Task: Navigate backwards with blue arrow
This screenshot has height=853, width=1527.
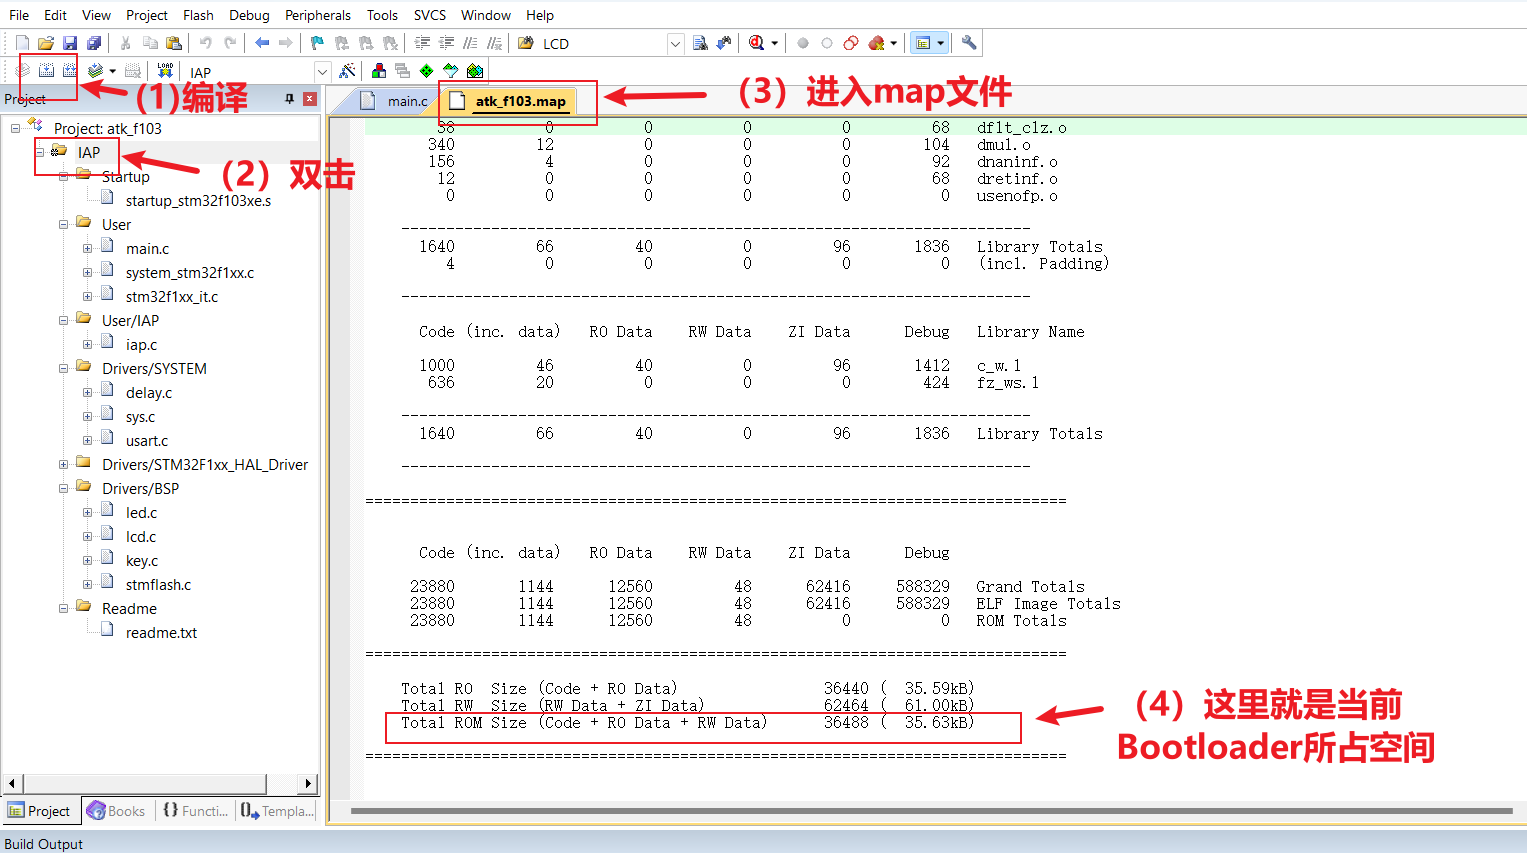Action: point(262,43)
